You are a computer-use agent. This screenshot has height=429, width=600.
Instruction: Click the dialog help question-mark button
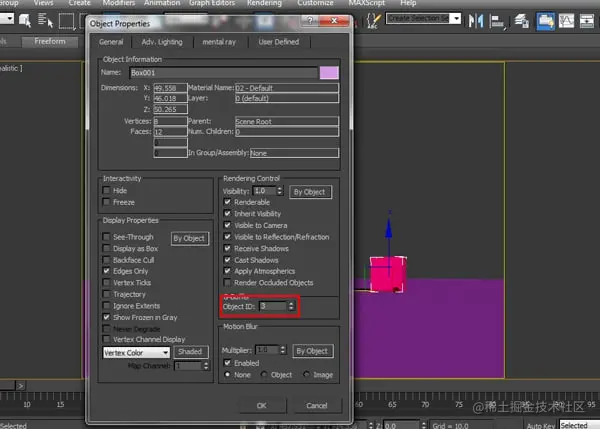tap(310, 20)
